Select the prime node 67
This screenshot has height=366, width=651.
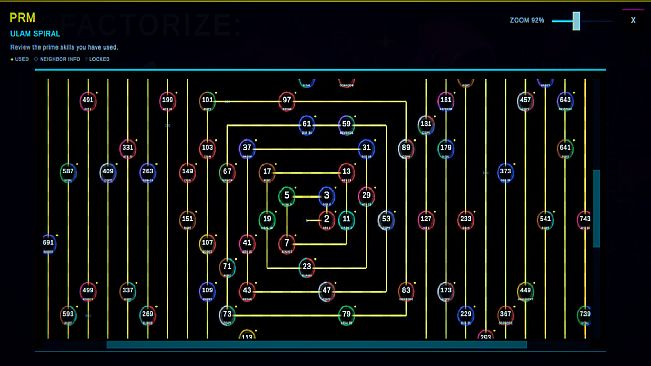[x=227, y=173]
